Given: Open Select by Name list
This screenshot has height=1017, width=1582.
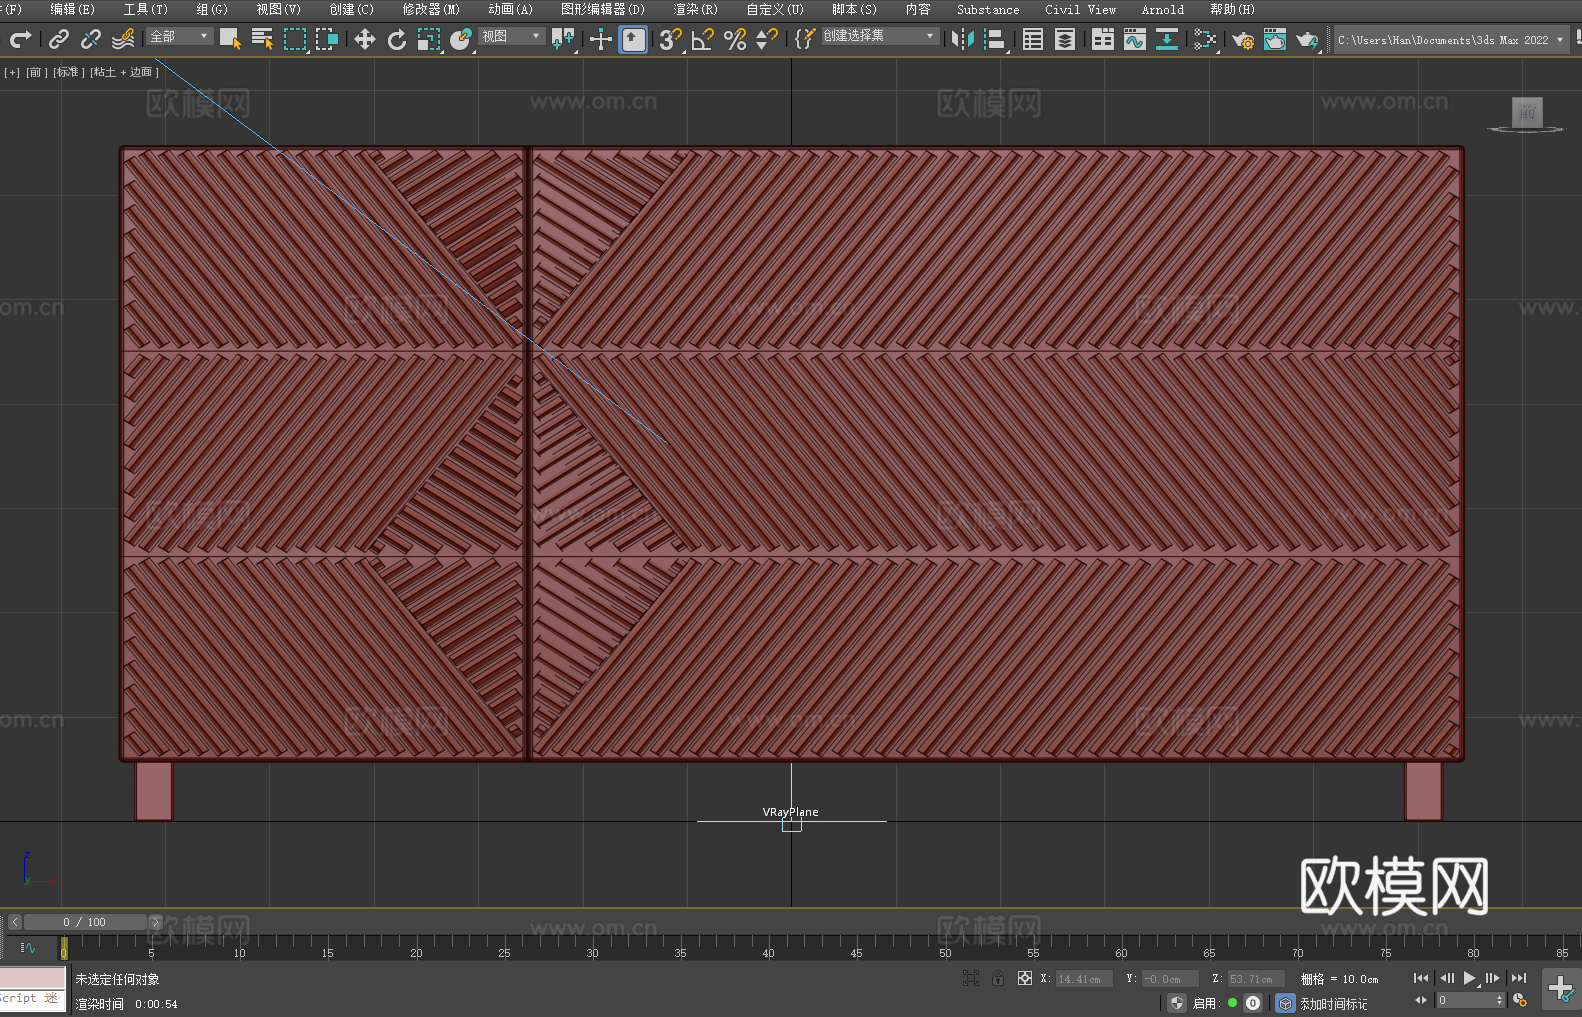Looking at the screenshot, I should [262, 39].
